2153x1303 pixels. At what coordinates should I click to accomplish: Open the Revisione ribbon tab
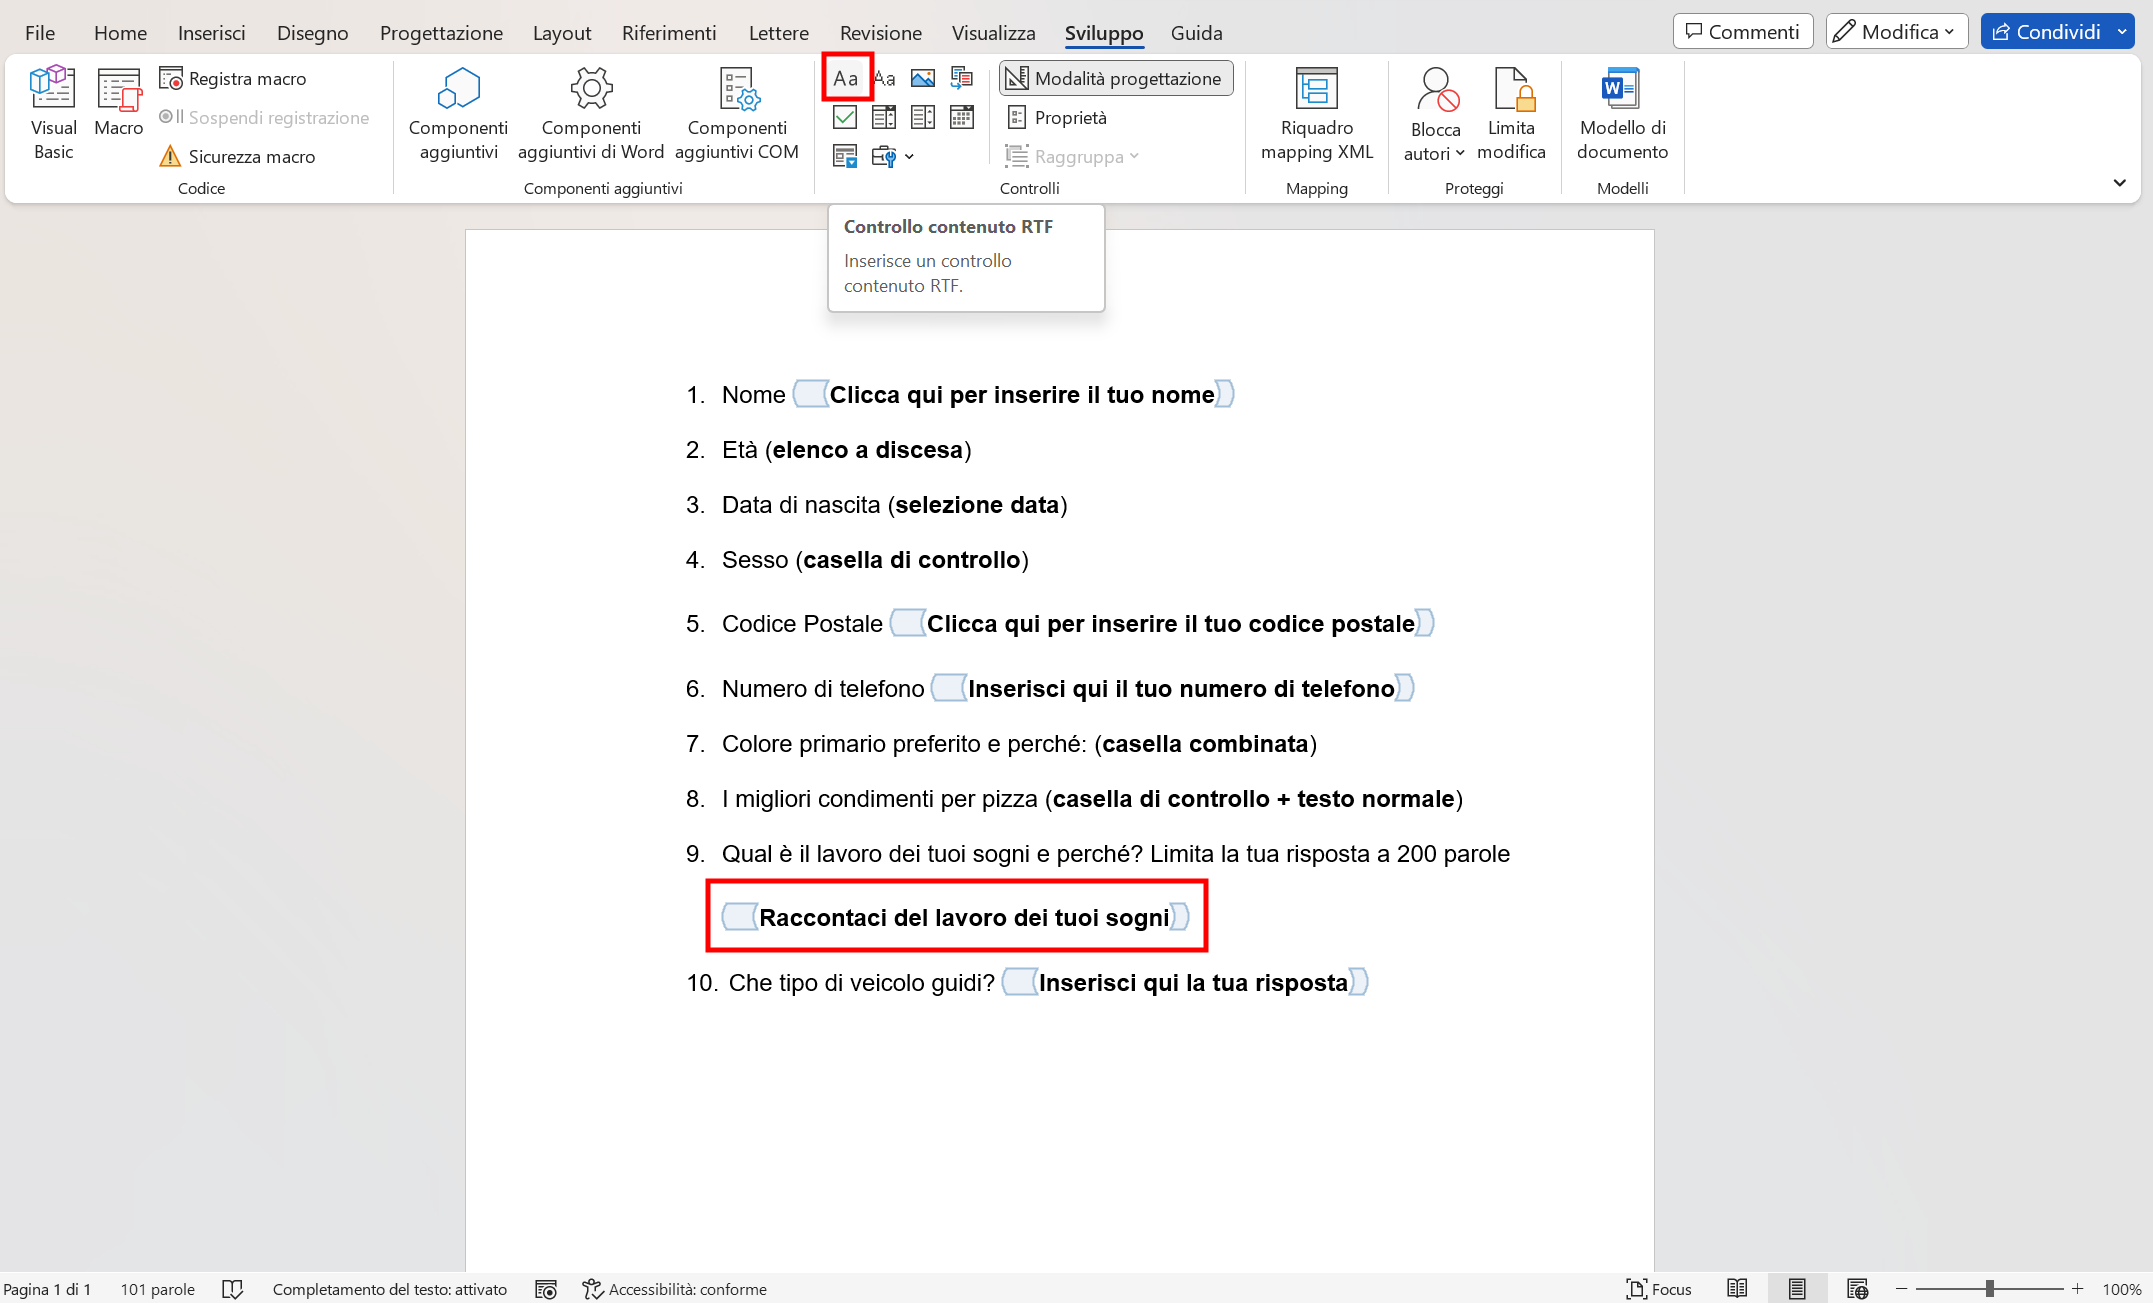879,32
